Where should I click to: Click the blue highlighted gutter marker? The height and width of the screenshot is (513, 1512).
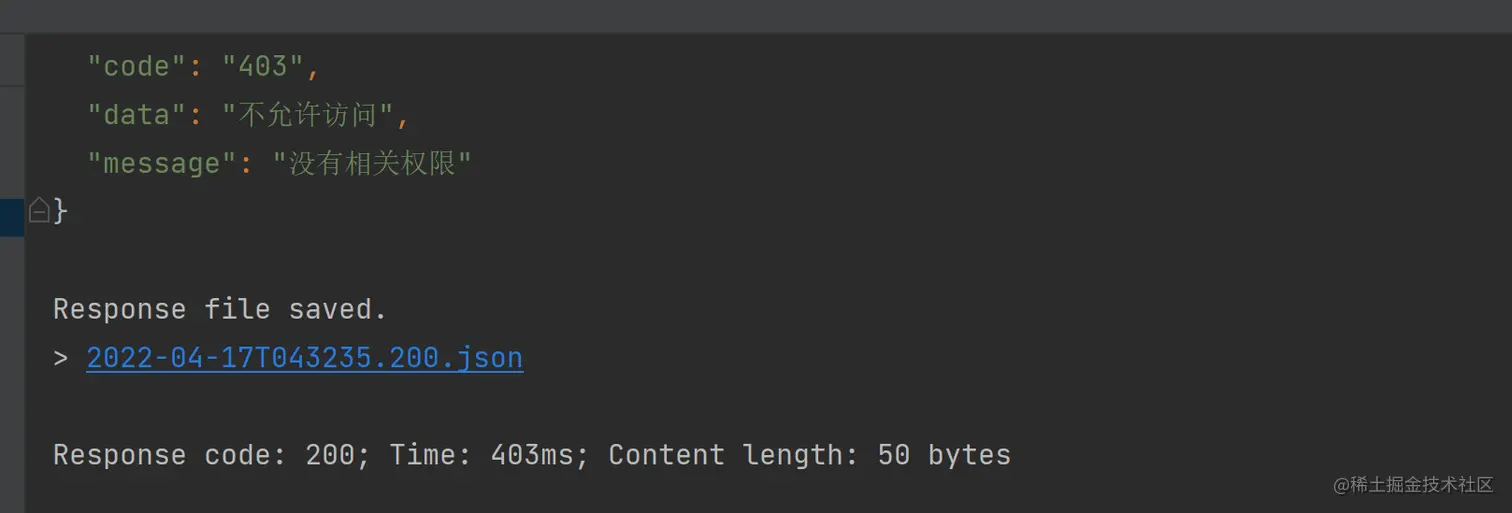pos(12,217)
